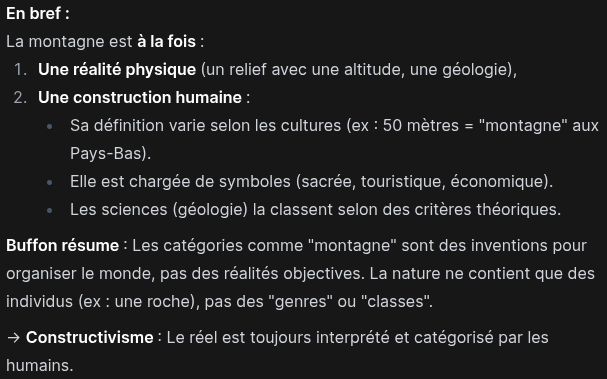This screenshot has width=607, height=379.
Task: Select the "Une construction humaine" list item
Action: [x=144, y=98]
